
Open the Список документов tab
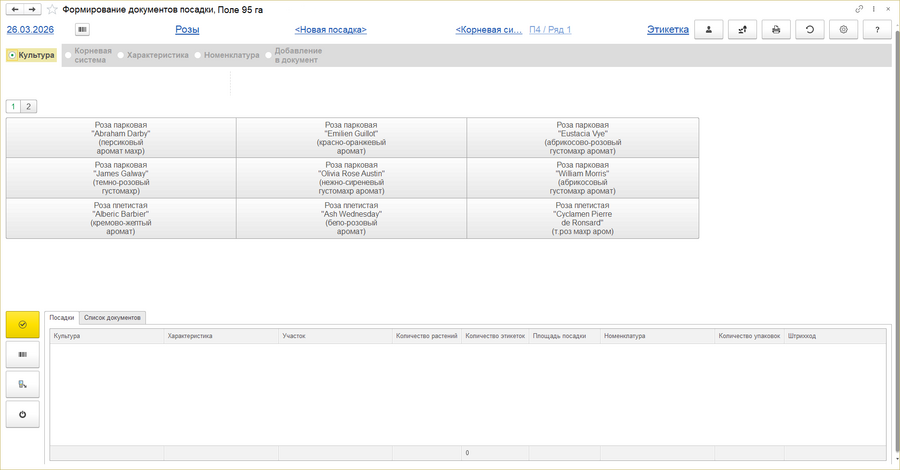click(112, 317)
